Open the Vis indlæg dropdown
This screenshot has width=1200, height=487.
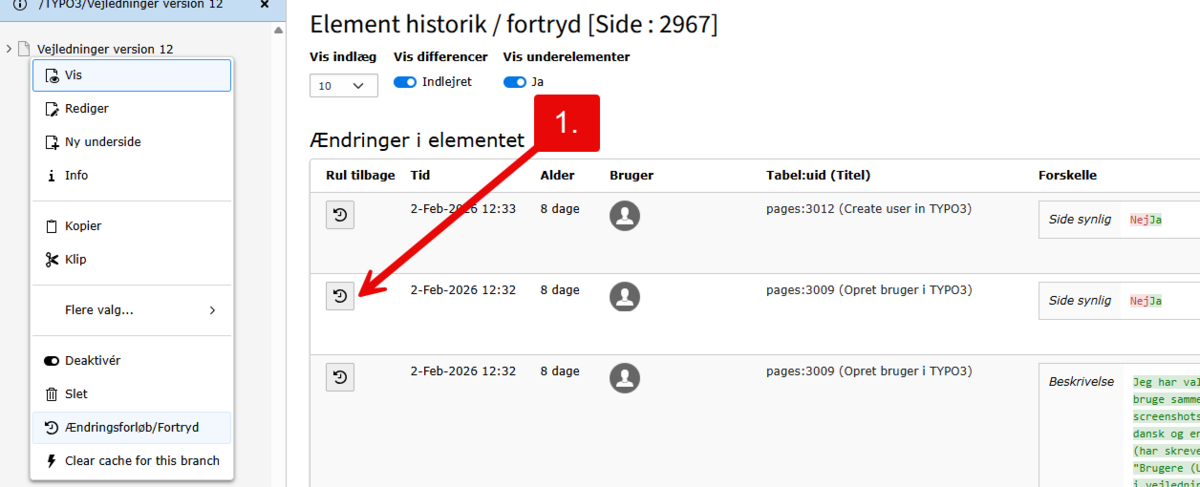coord(344,86)
